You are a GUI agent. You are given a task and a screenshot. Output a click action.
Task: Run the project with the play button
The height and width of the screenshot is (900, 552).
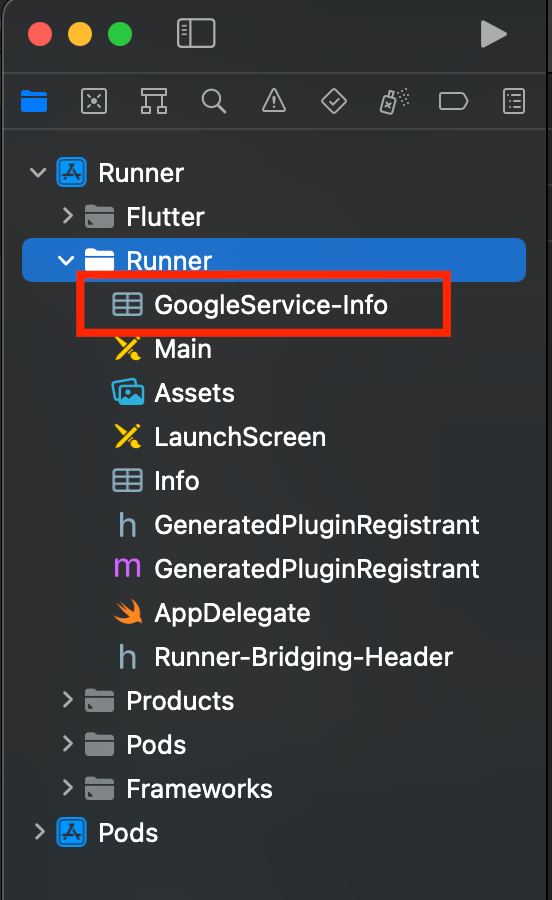click(493, 34)
